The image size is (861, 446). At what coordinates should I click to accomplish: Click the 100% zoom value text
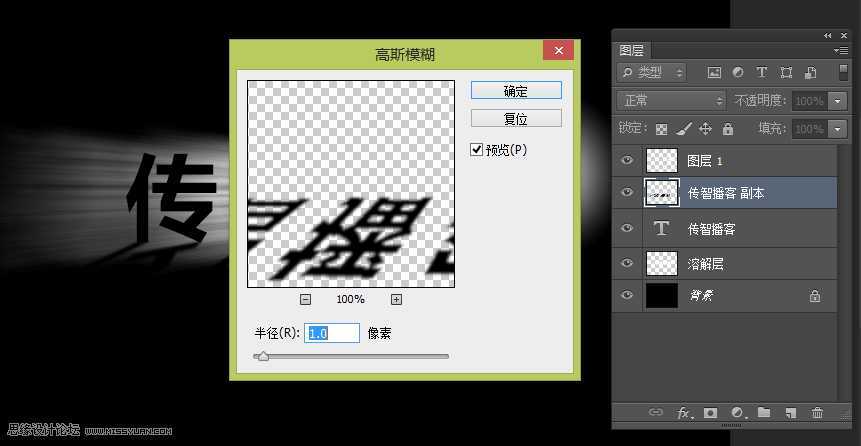point(350,299)
